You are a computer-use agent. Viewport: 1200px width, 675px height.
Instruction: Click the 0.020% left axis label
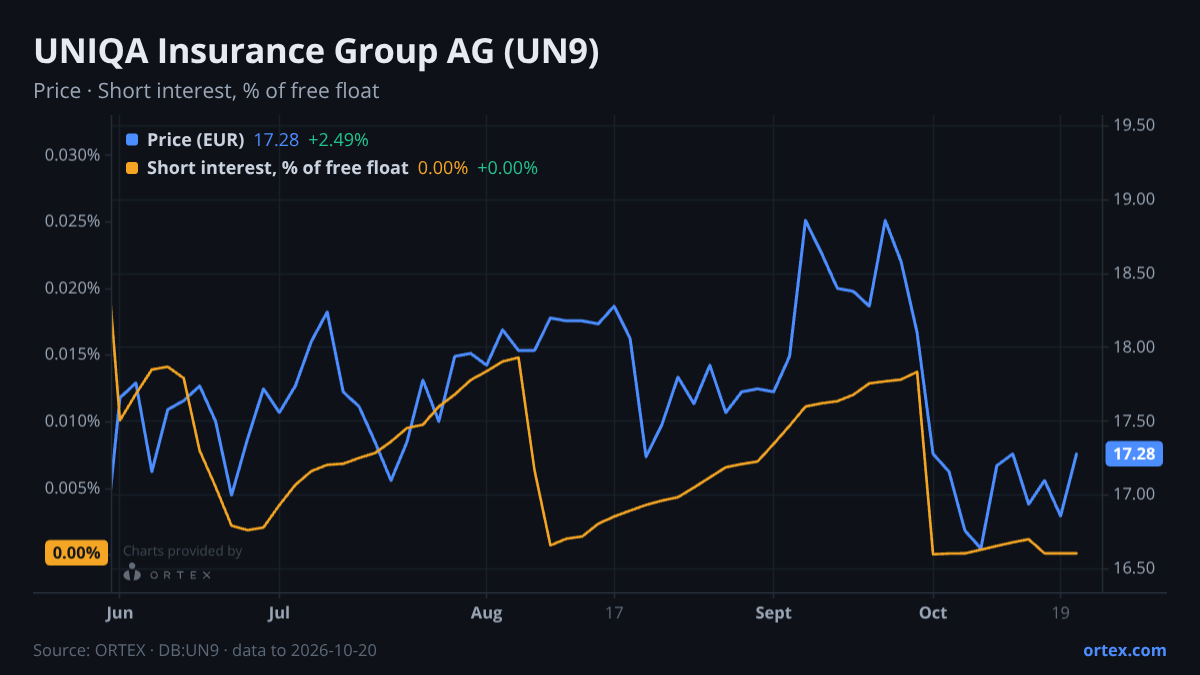point(73,288)
